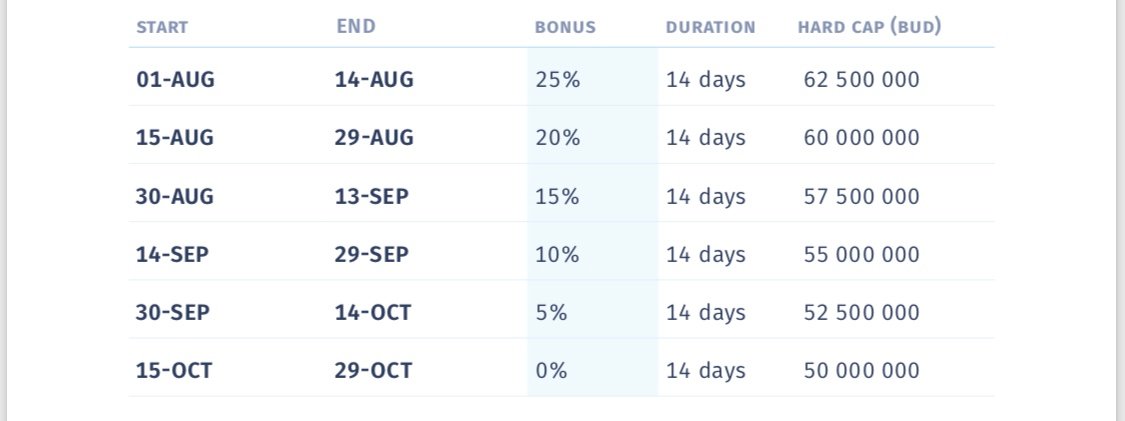This screenshot has width=1125, height=421.
Task: Select the 14-OCT end date
Action: (373, 313)
